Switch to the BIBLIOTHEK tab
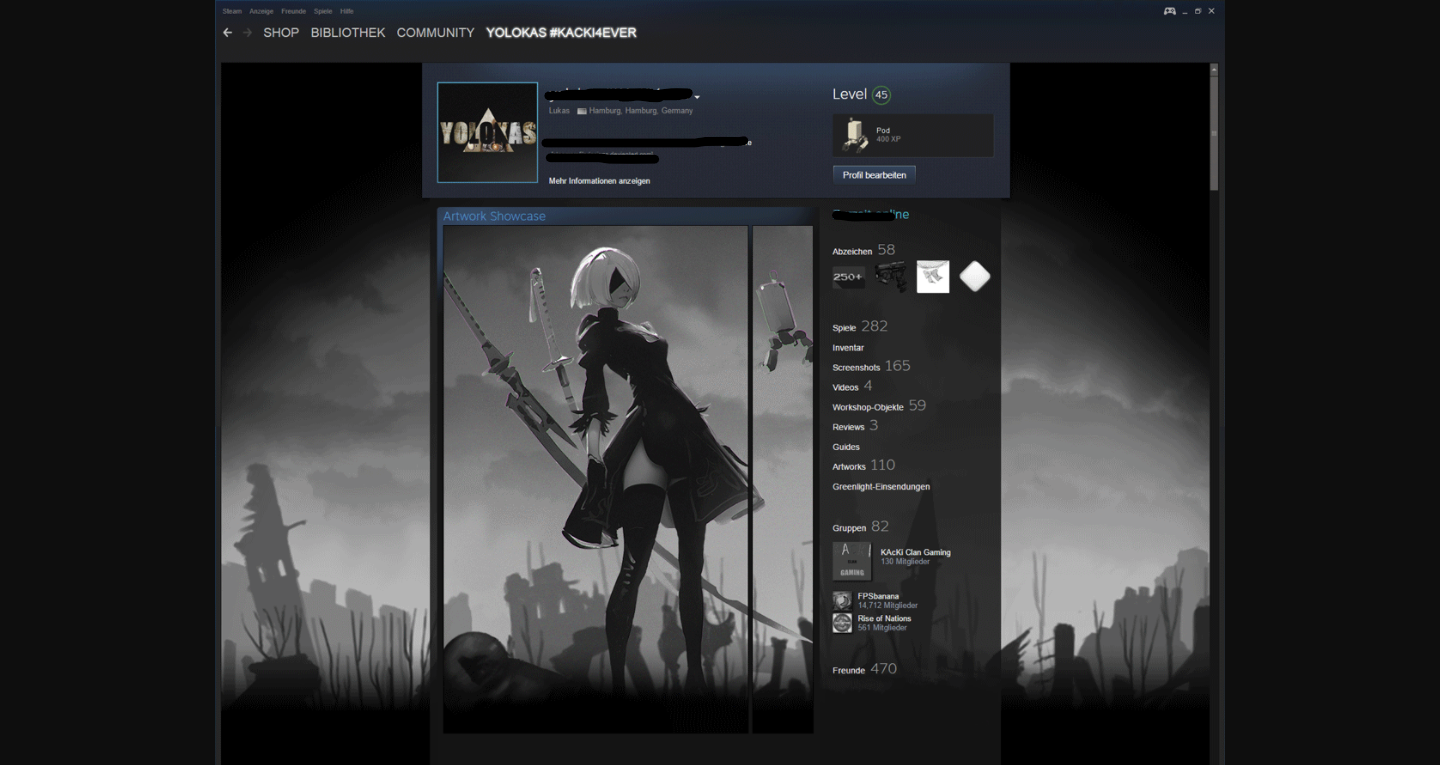Viewport: 1440px width, 765px height. [x=348, y=33]
